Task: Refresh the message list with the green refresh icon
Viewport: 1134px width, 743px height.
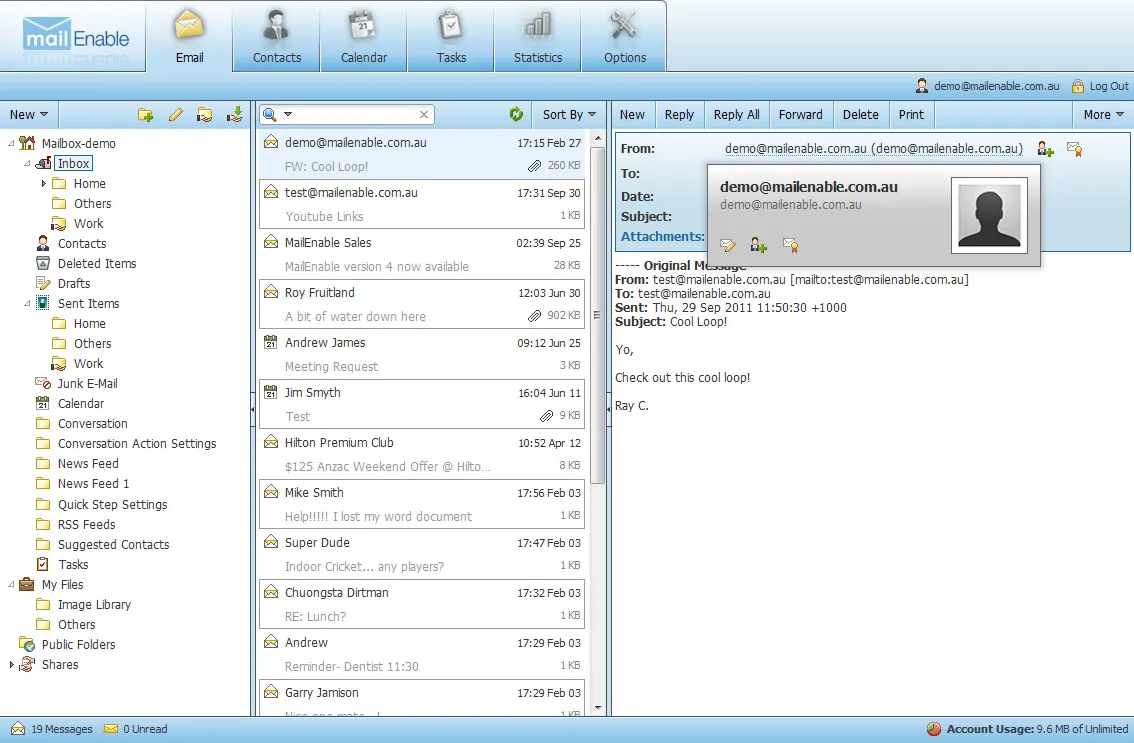Action: coord(517,114)
